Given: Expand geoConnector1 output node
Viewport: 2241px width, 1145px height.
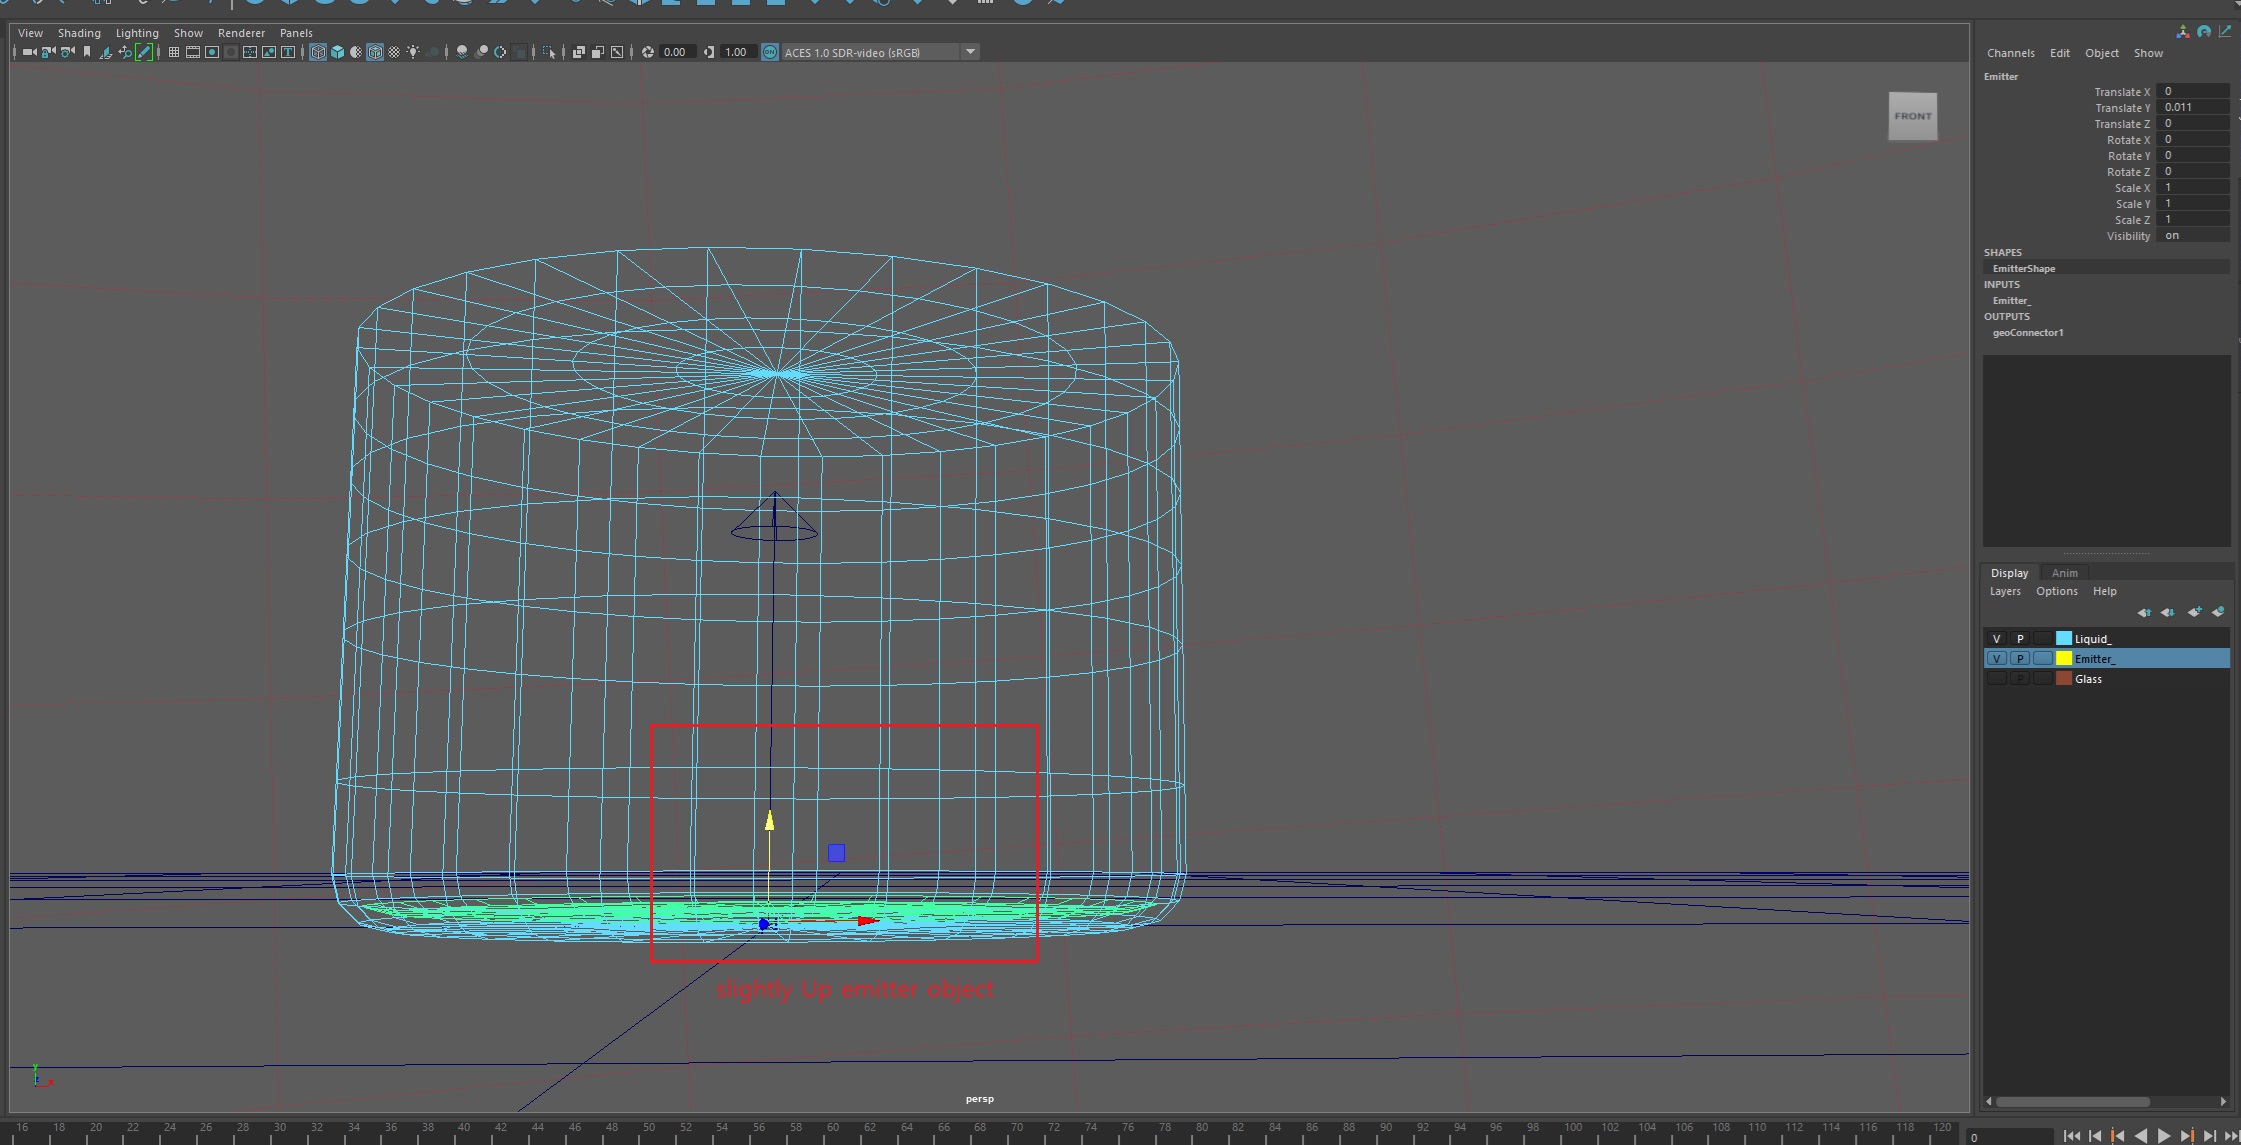Looking at the screenshot, I should click(2027, 333).
